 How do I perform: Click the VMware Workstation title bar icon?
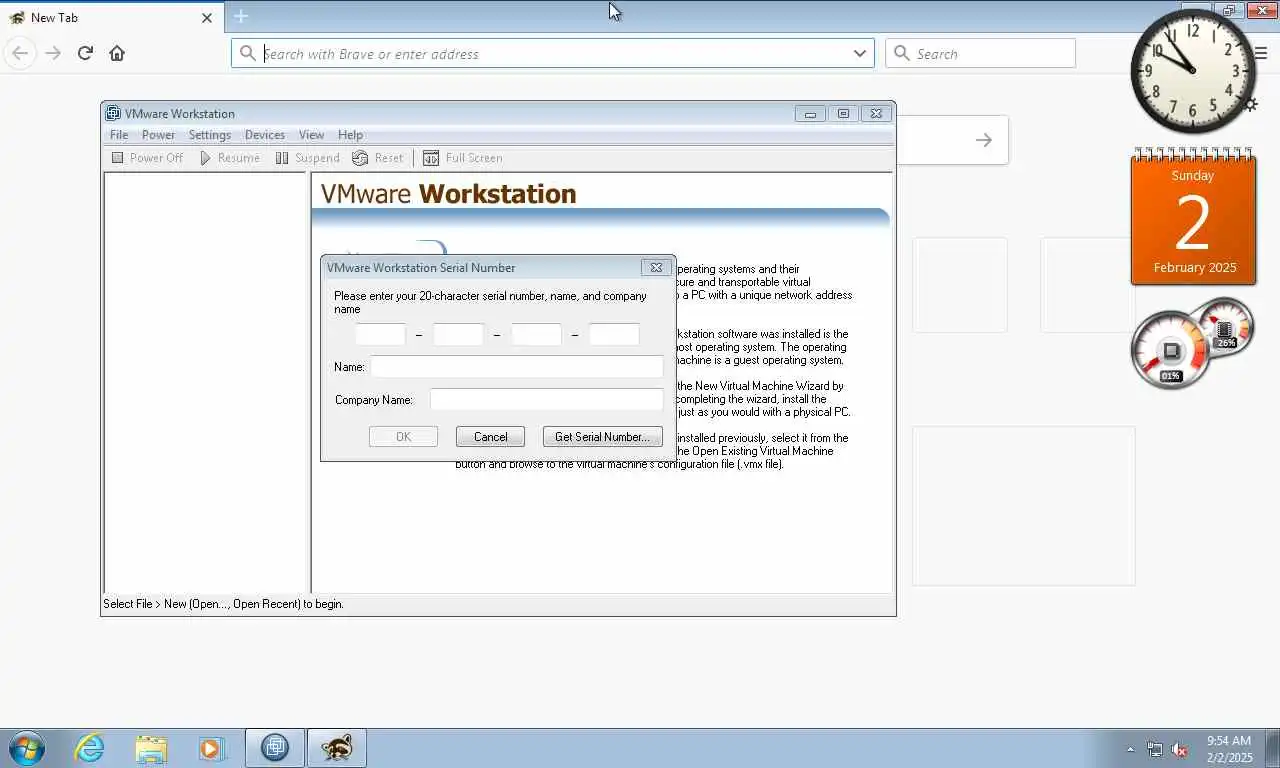(x=113, y=113)
